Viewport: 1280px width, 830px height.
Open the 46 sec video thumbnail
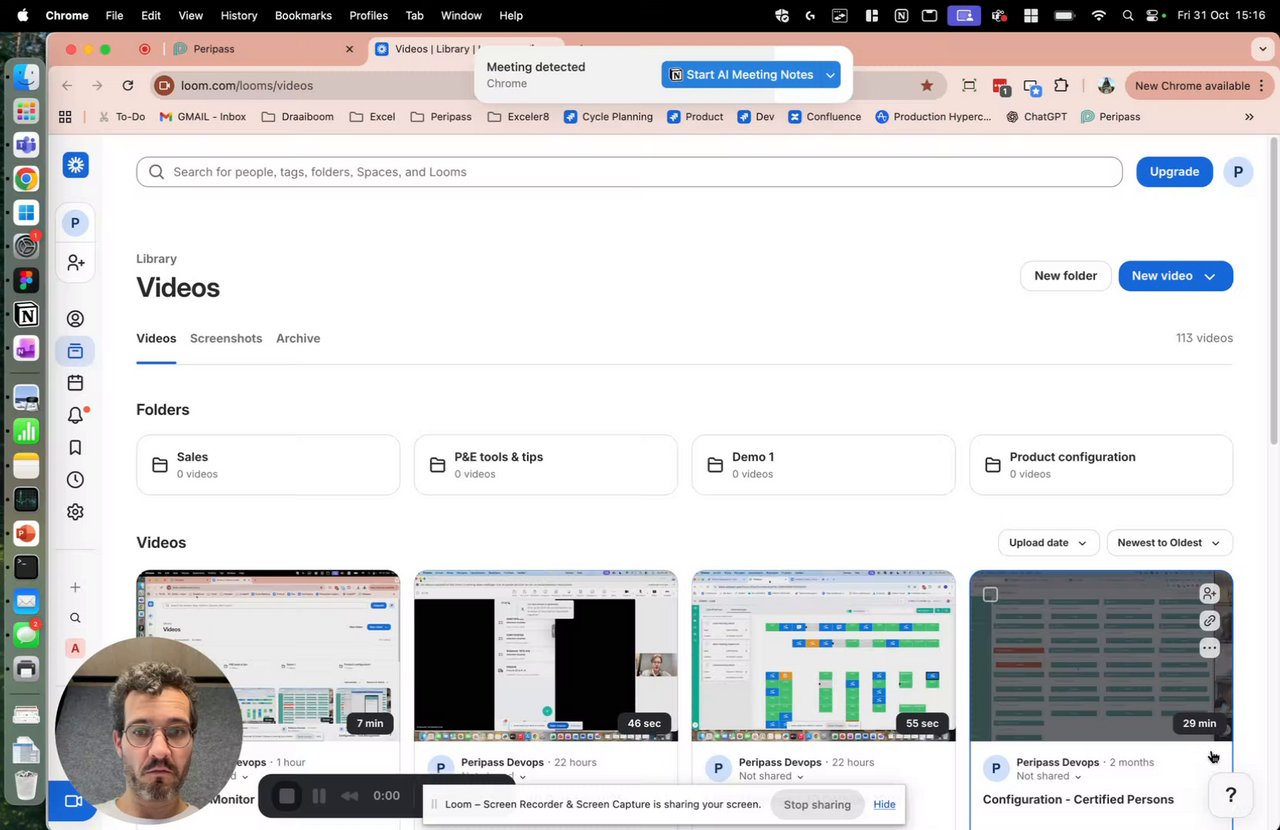[545, 656]
